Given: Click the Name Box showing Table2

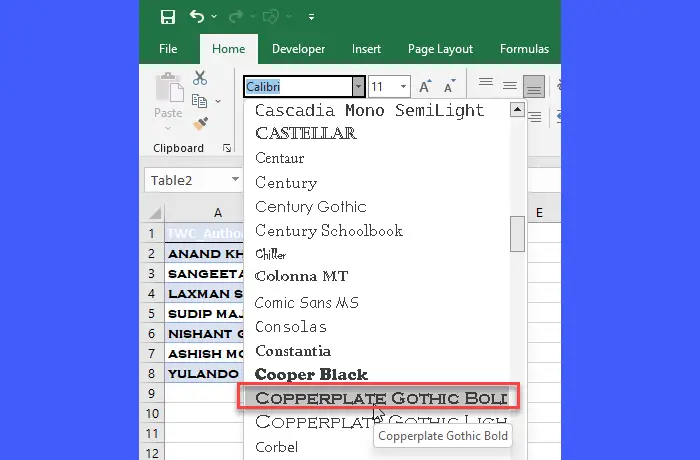Looking at the screenshot, I should 187,180.
